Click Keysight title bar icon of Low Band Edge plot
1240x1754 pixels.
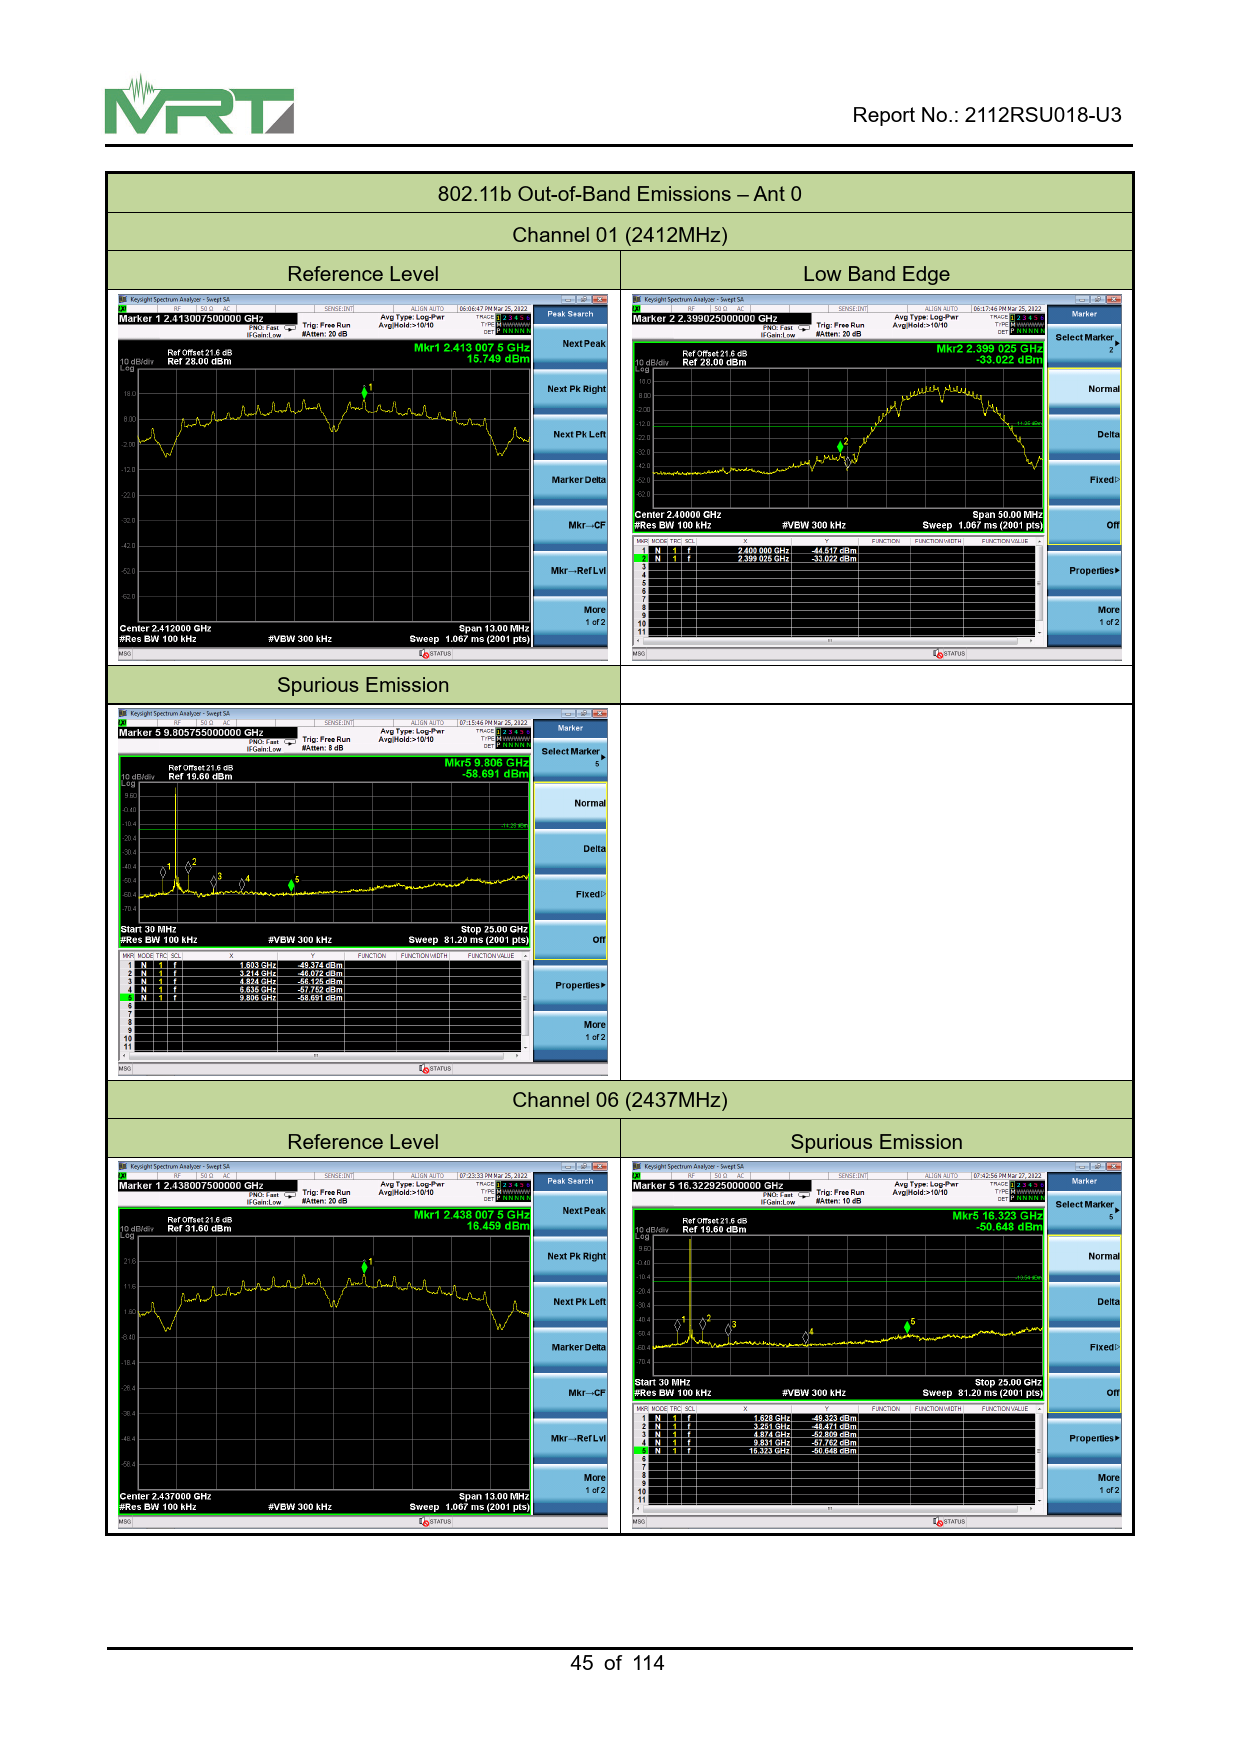pos(637,299)
